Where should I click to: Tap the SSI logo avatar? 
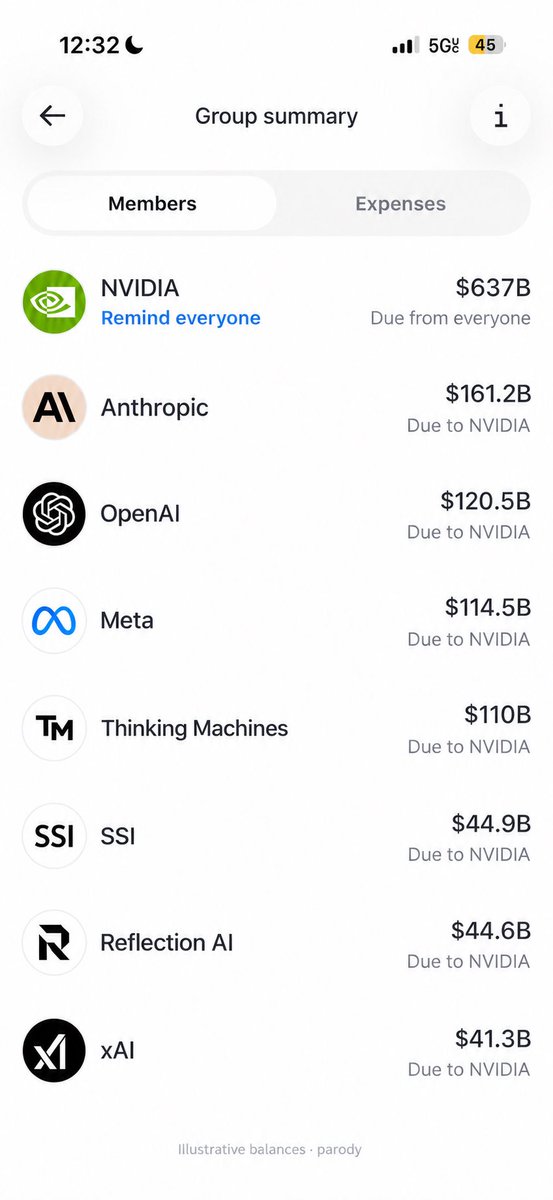coord(54,835)
